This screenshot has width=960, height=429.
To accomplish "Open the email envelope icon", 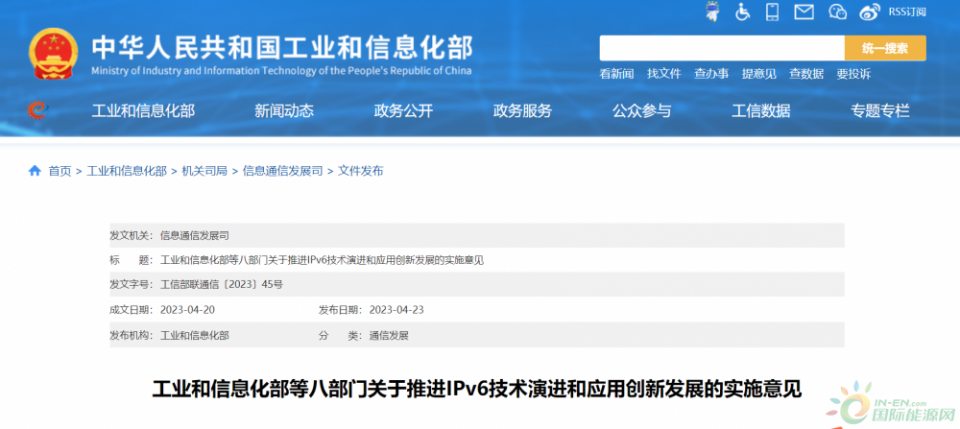I will [x=804, y=12].
